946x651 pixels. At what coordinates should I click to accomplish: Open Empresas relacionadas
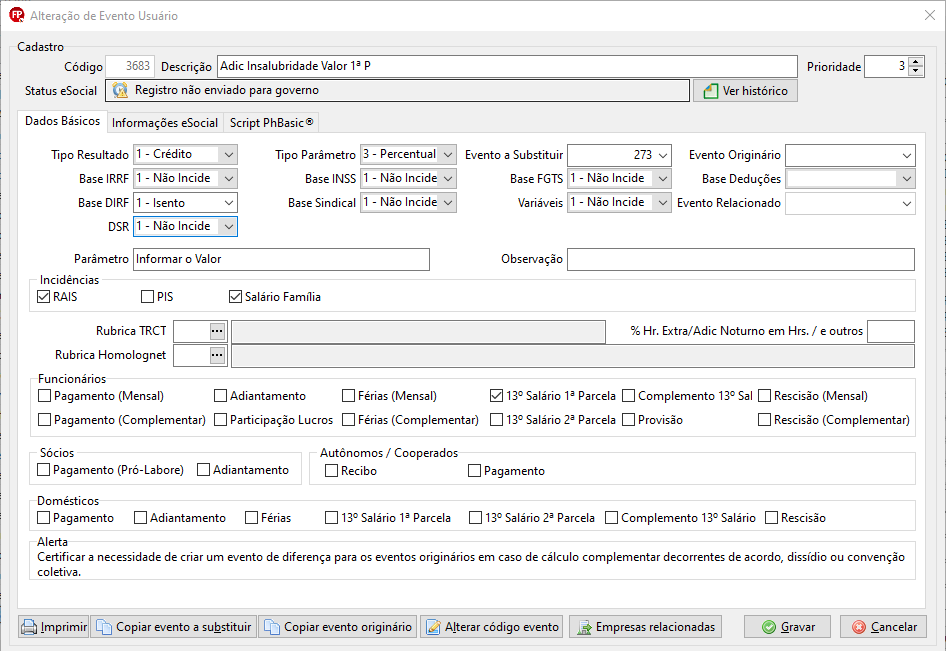(x=646, y=627)
